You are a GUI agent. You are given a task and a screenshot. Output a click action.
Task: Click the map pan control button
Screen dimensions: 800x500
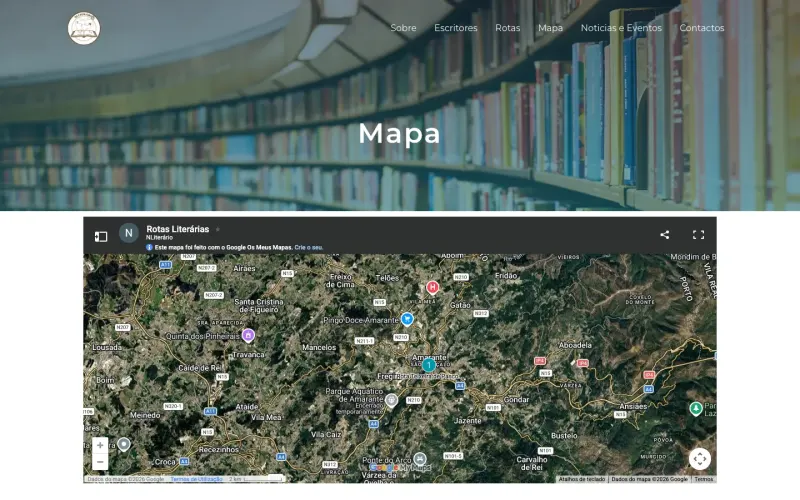700,459
